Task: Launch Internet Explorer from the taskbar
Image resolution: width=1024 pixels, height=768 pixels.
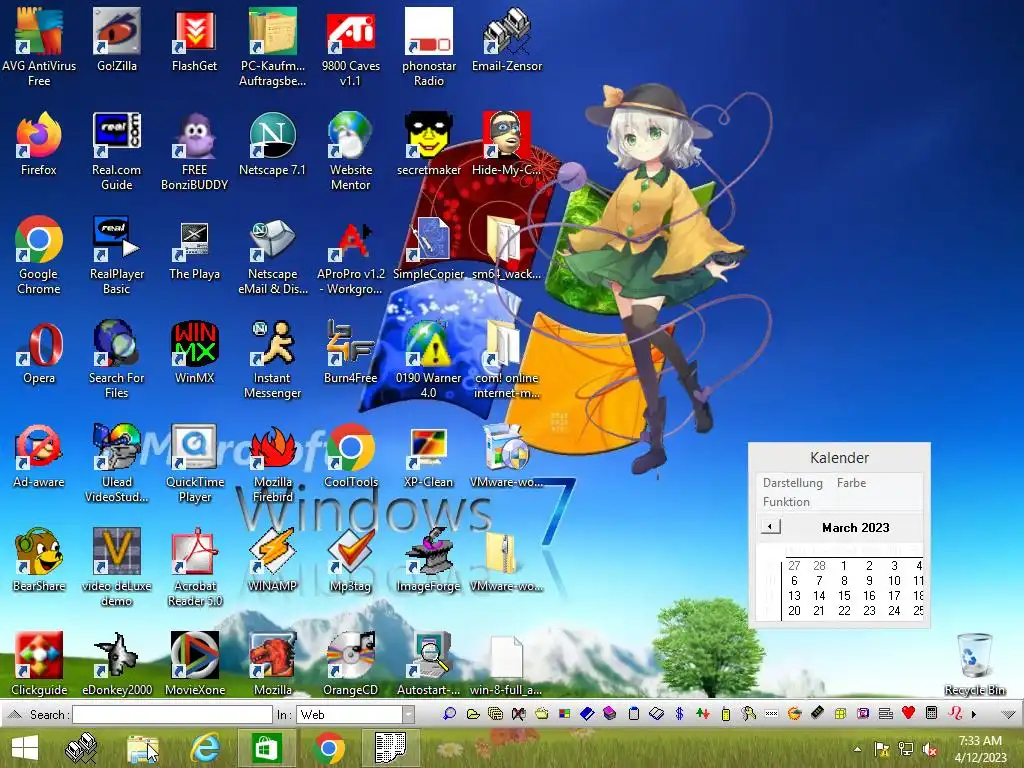Action: tap(204, 748)
